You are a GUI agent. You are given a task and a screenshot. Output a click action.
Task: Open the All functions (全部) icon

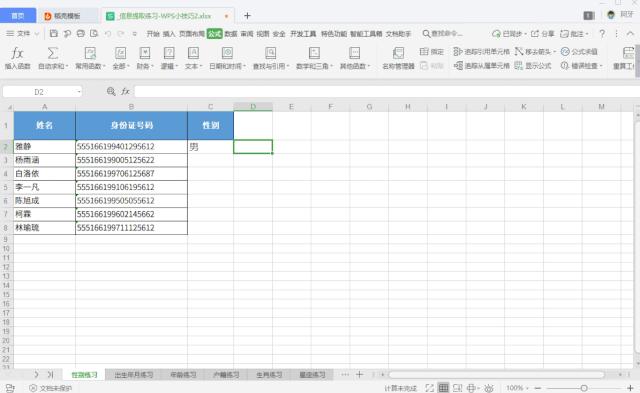(120, 53)
